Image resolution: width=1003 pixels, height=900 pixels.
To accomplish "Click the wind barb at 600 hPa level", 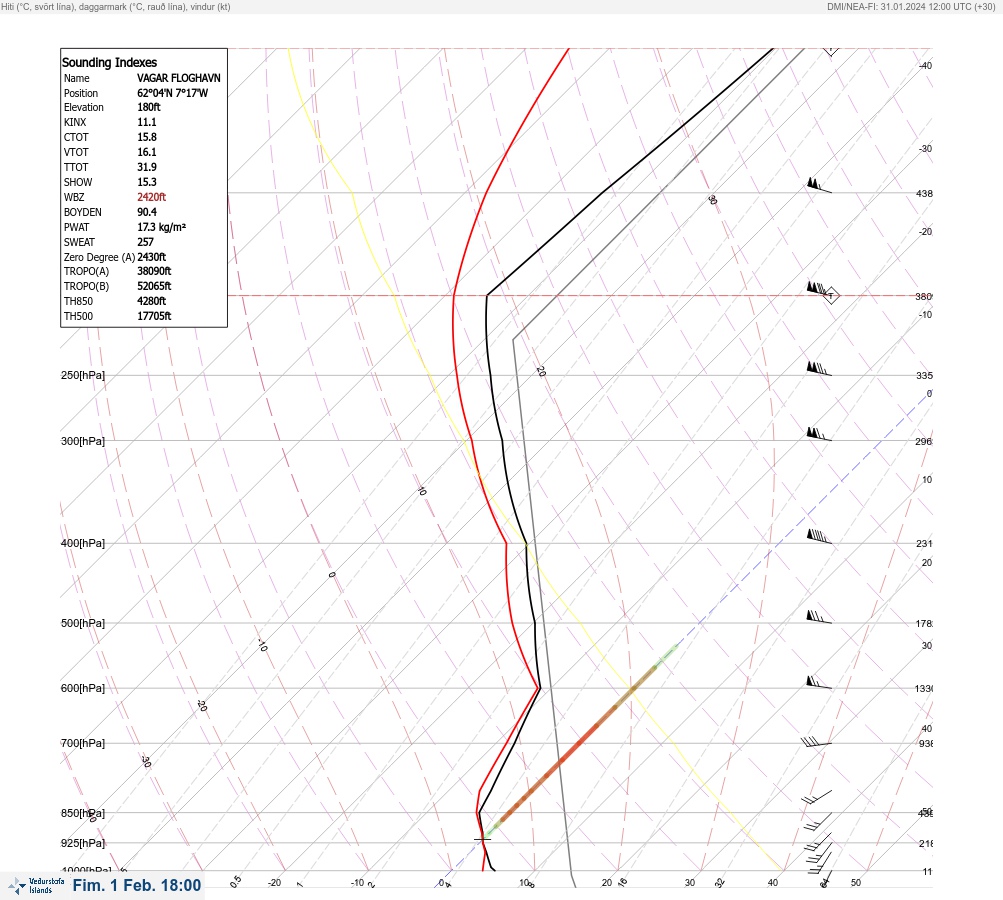I will pyautogui.click(x=819, y=683).
